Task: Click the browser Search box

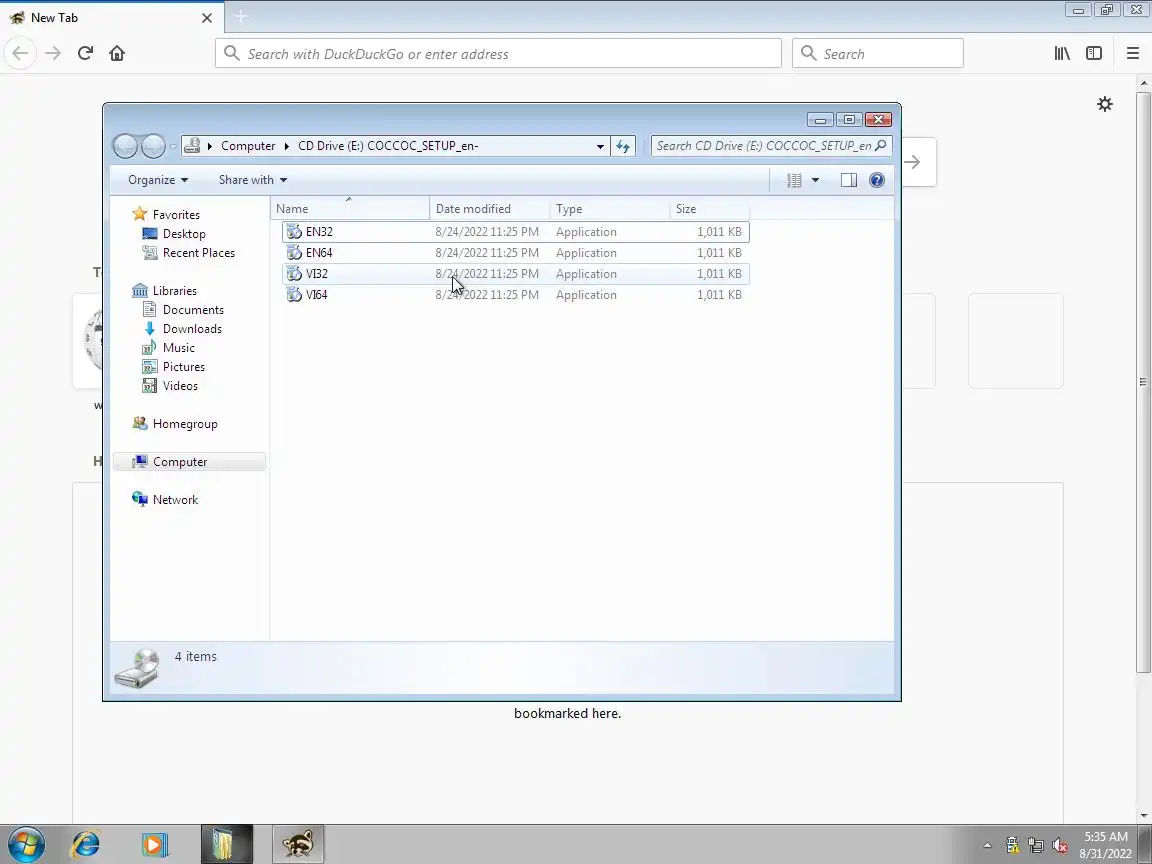Action: 877,54
